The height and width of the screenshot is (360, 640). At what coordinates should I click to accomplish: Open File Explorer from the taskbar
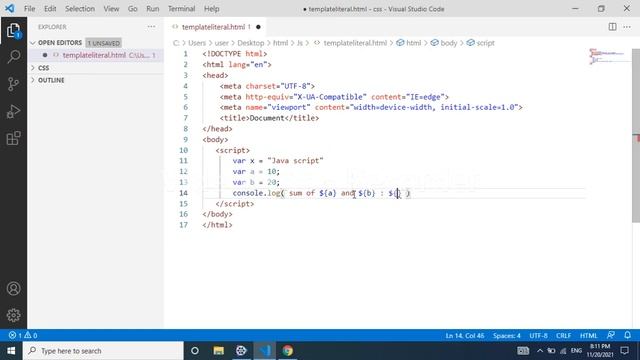[x=218, y=351]
